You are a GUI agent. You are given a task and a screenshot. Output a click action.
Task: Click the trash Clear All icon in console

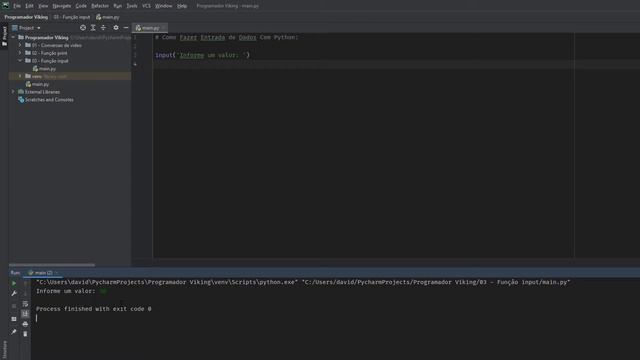25,334
